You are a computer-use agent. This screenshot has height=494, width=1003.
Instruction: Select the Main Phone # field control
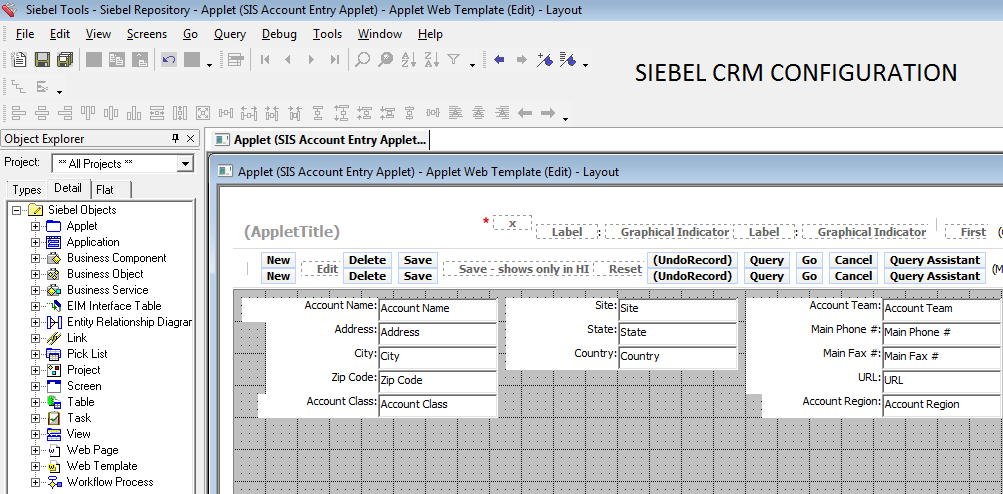click(942, 332)
